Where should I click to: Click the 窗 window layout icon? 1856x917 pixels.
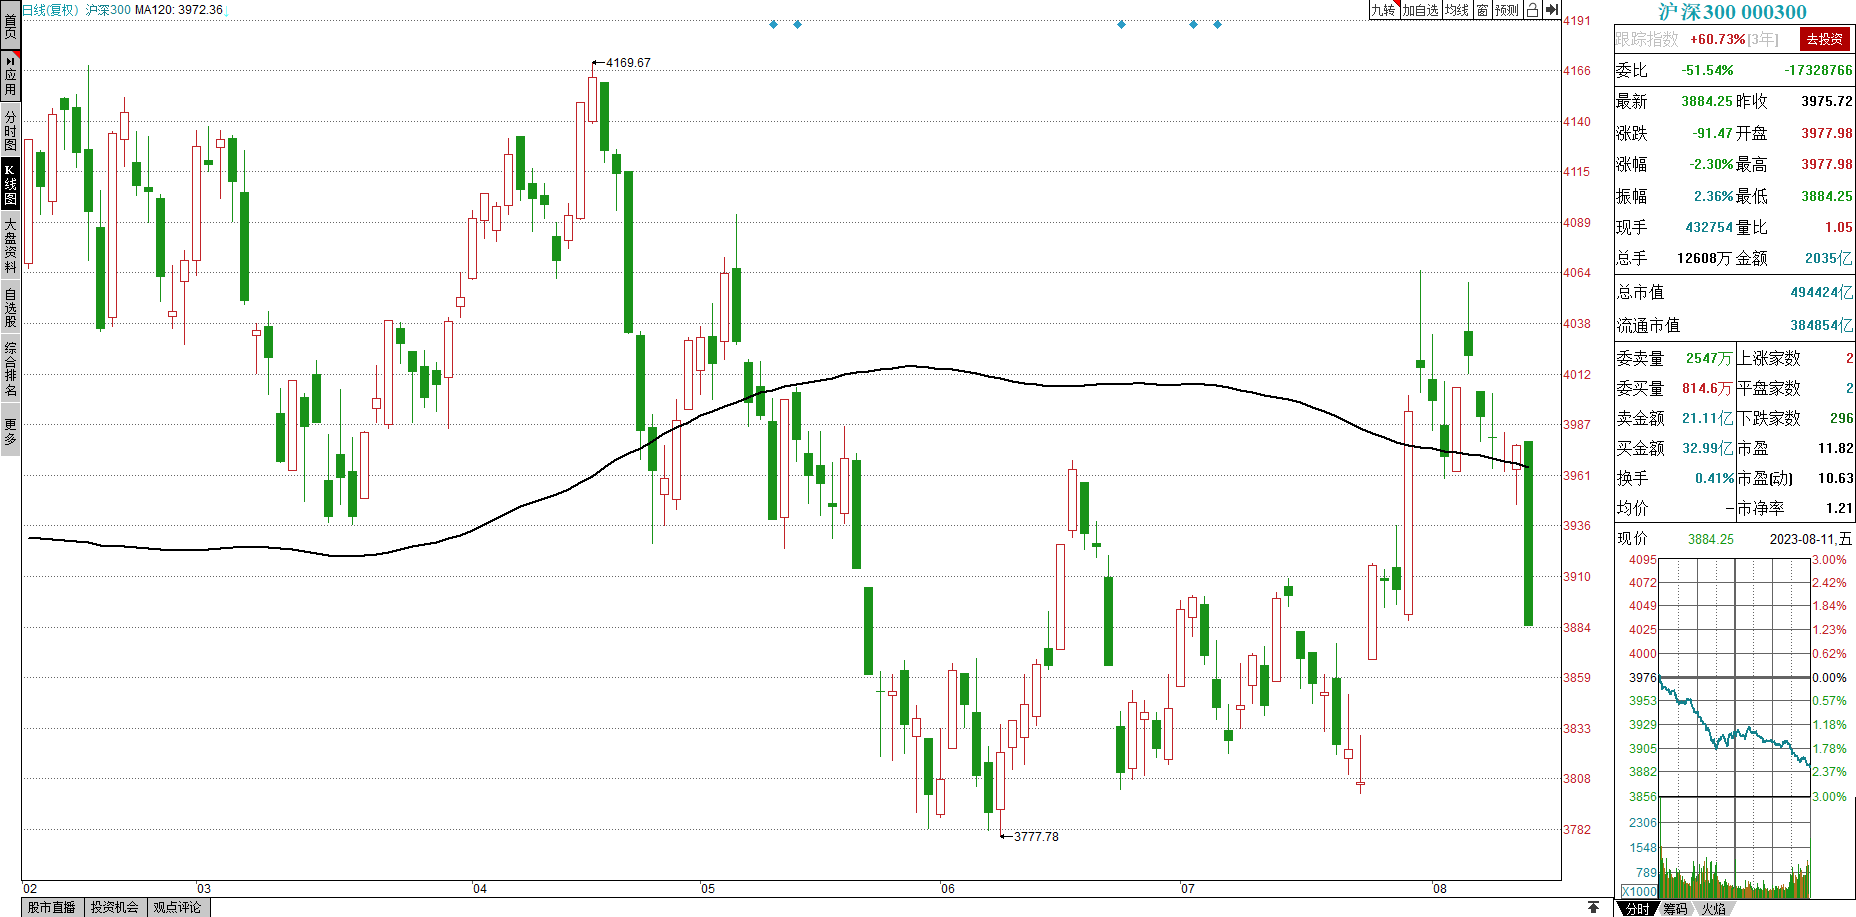1482,10
